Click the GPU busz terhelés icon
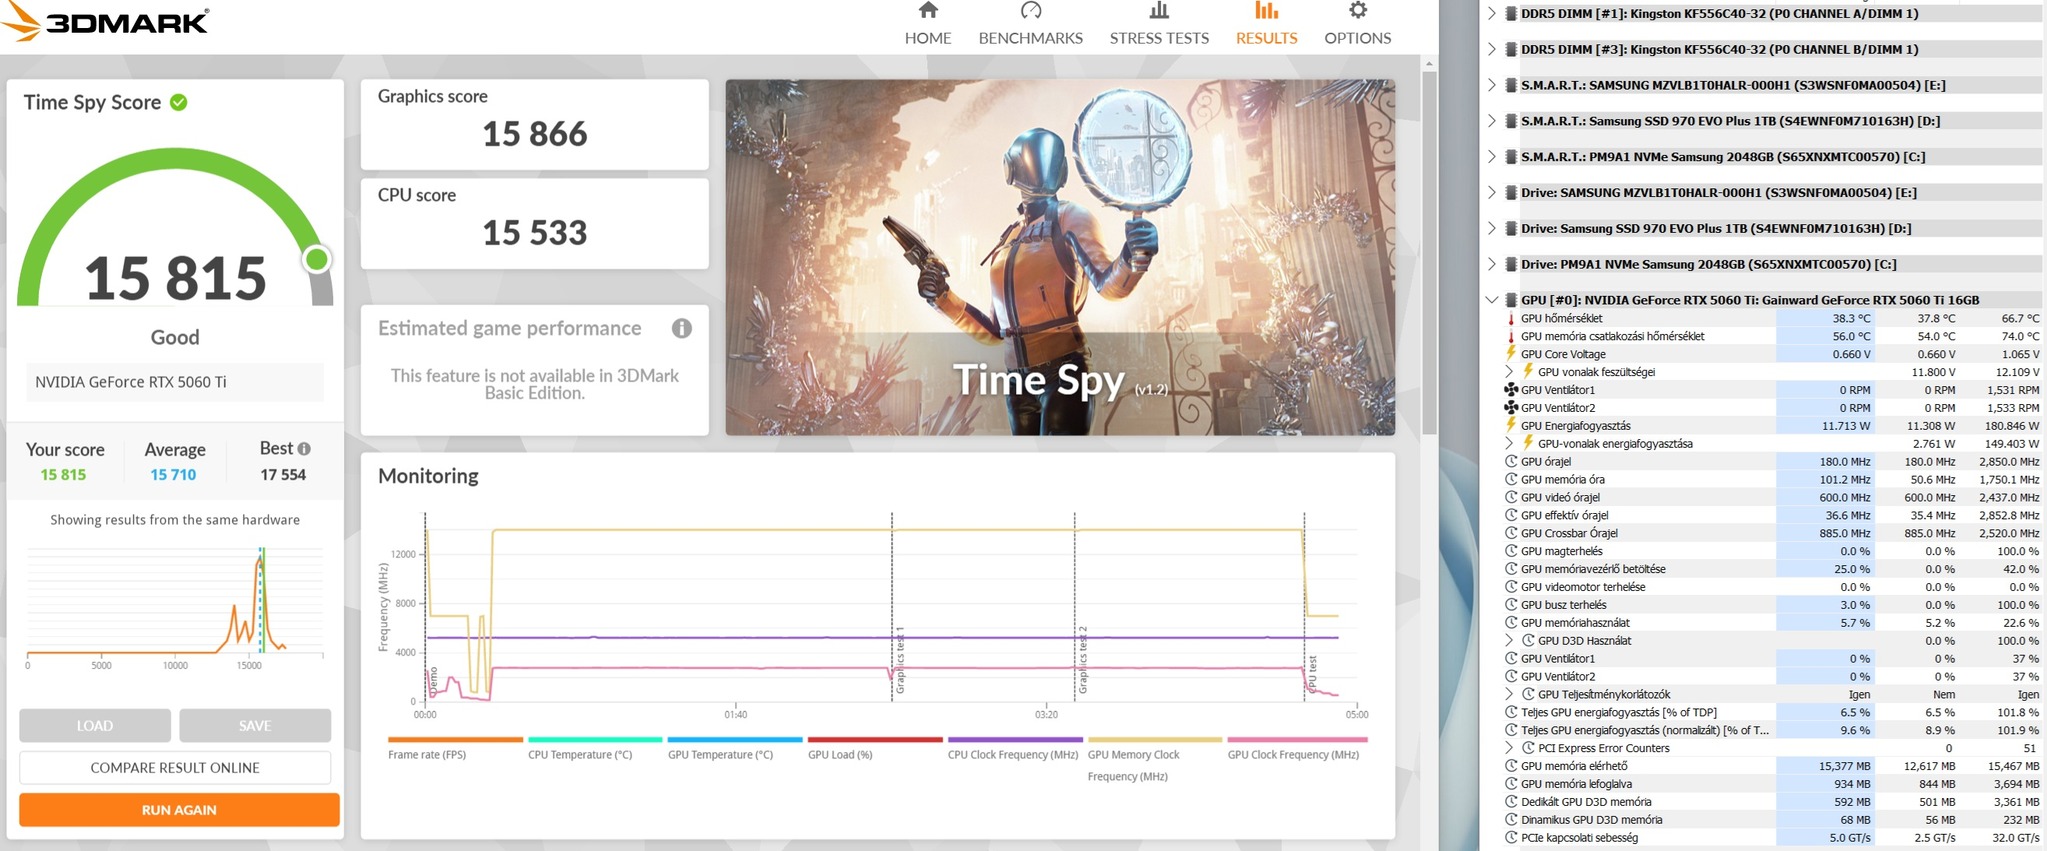The width and height of the screenshot is (2047, 851). coord(1511,605)
